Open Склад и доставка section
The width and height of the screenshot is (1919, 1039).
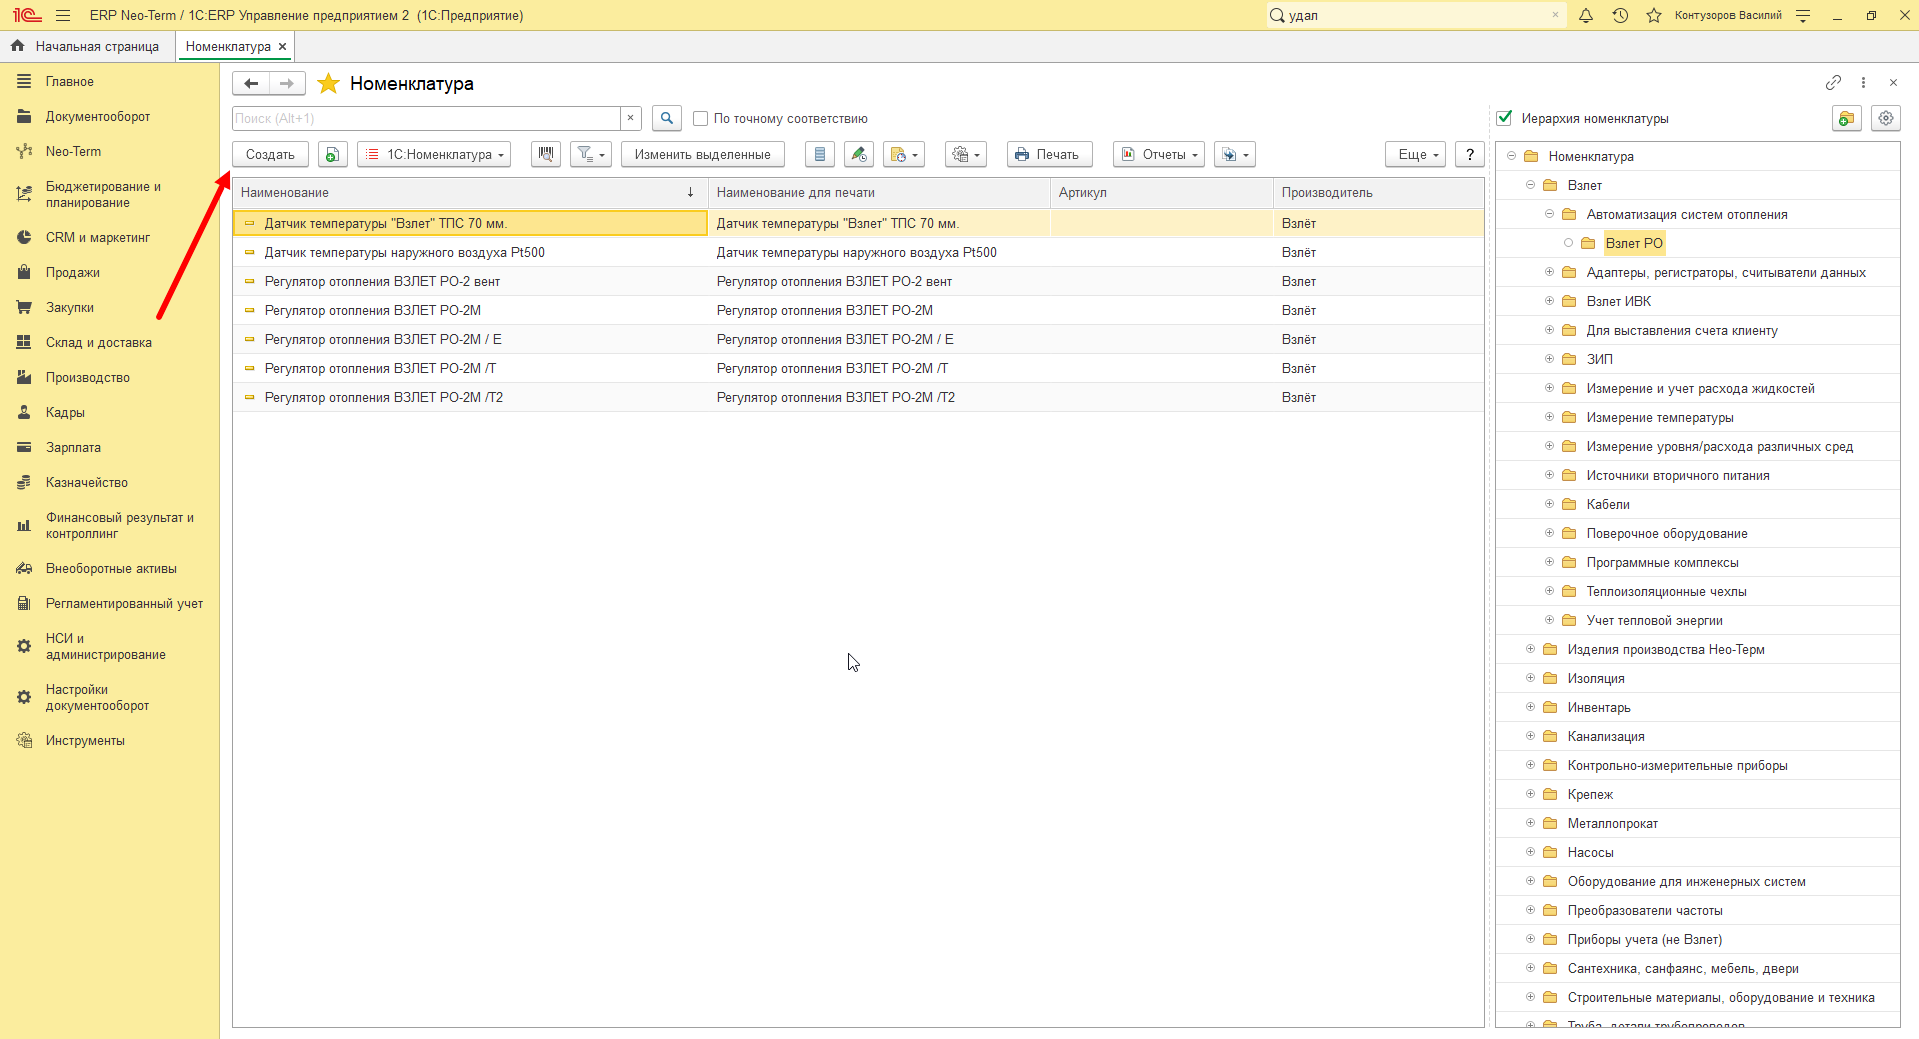(99, 343)
